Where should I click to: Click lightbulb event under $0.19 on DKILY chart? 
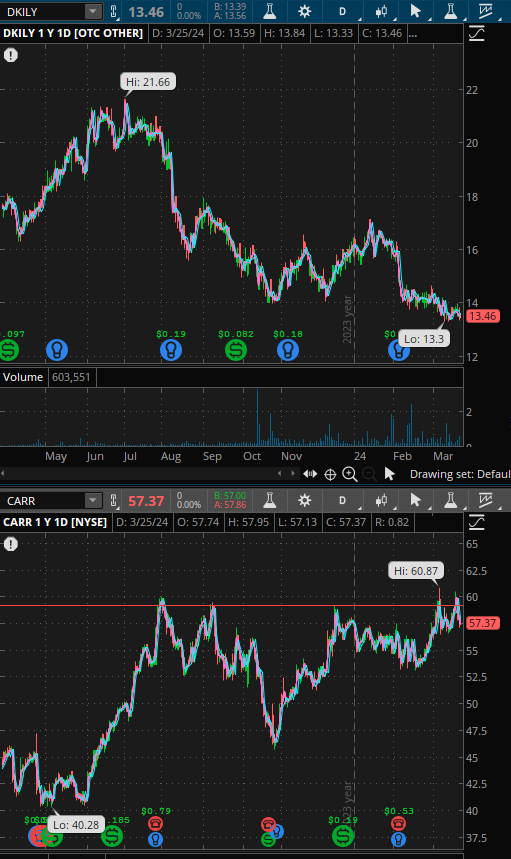(171, 350)
